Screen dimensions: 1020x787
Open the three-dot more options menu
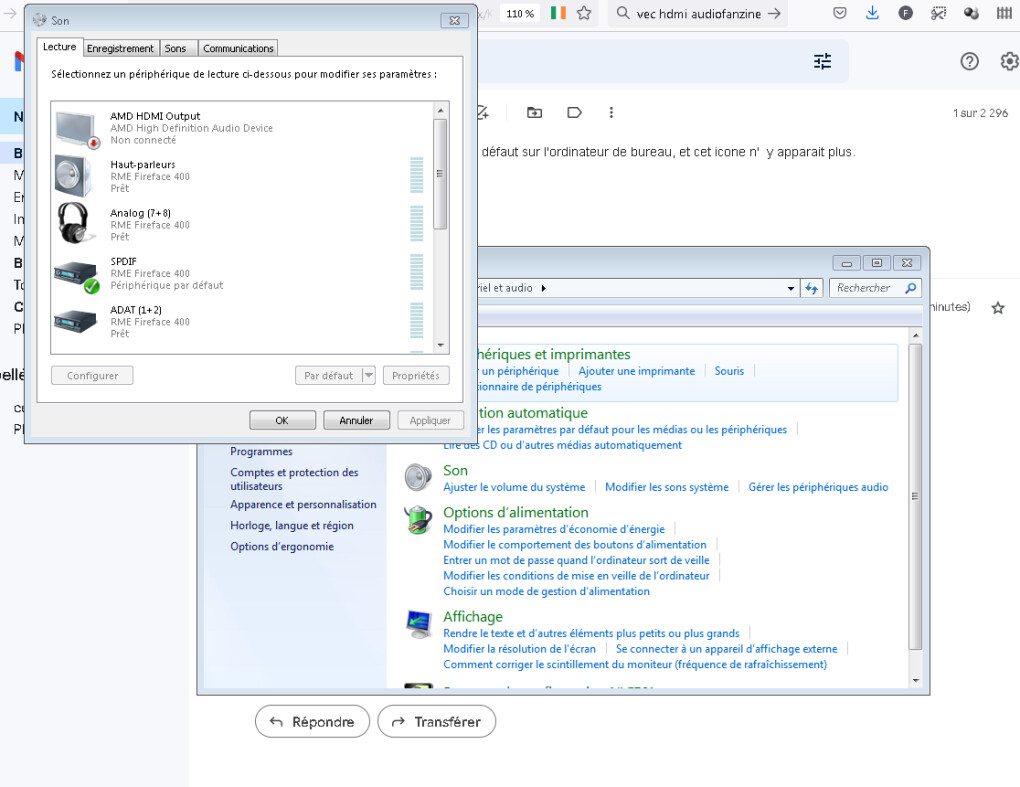(611, 113)
